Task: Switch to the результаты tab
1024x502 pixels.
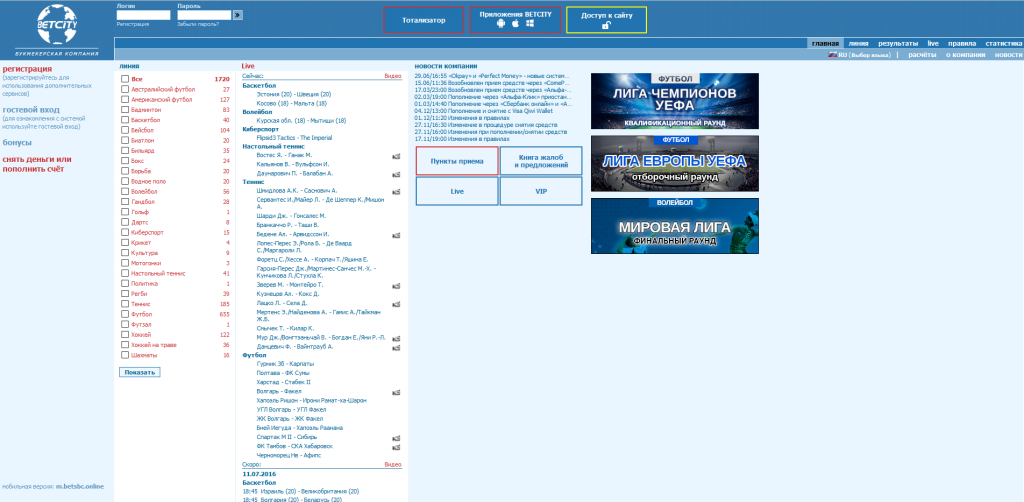Action: [898, 44]
